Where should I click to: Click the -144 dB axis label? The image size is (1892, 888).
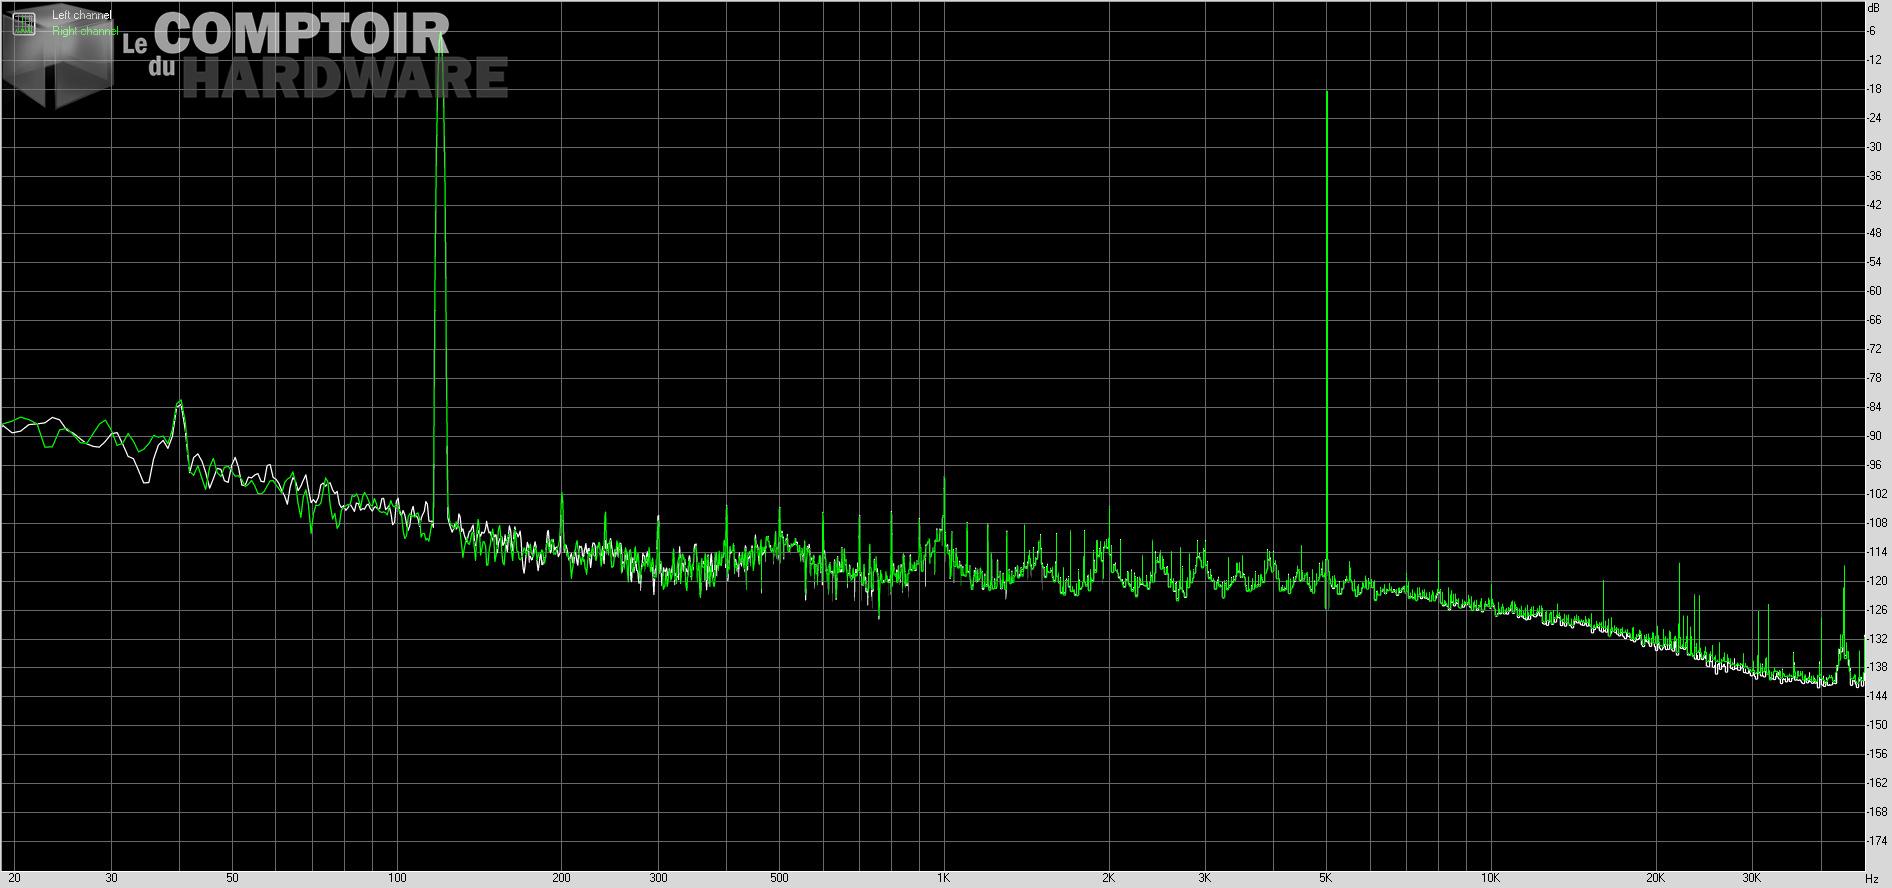pos(1876,695)
